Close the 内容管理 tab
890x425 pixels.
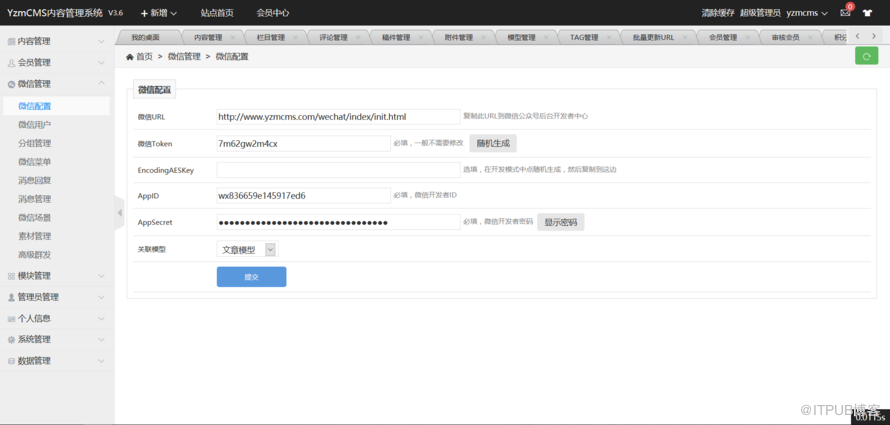pyautogui.click(x=233, y=37)
